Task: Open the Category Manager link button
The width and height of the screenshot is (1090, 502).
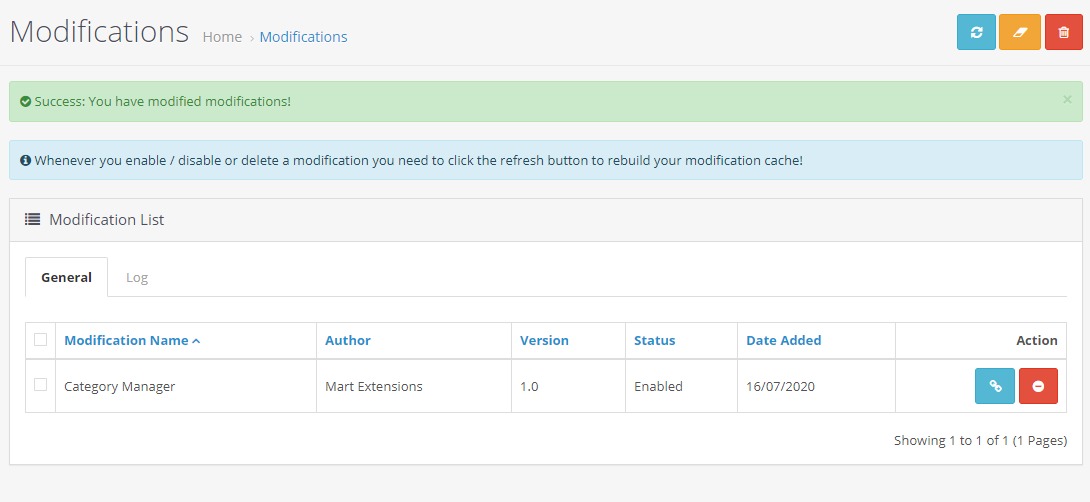Action: (995, 386)
